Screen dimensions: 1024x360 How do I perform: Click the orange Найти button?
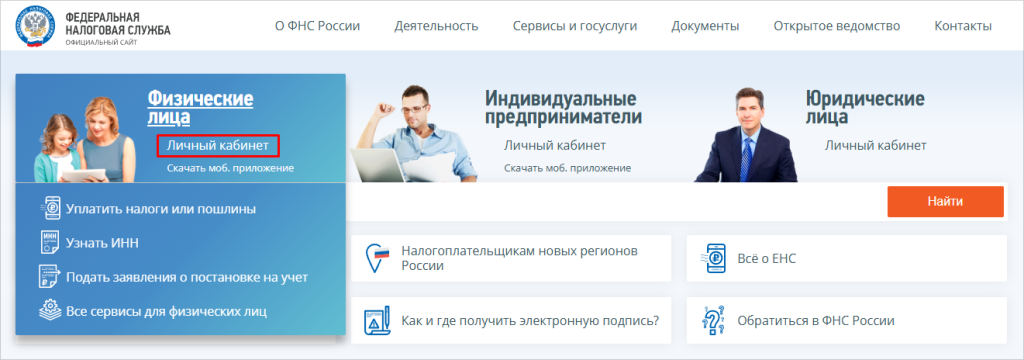(945, 202)
